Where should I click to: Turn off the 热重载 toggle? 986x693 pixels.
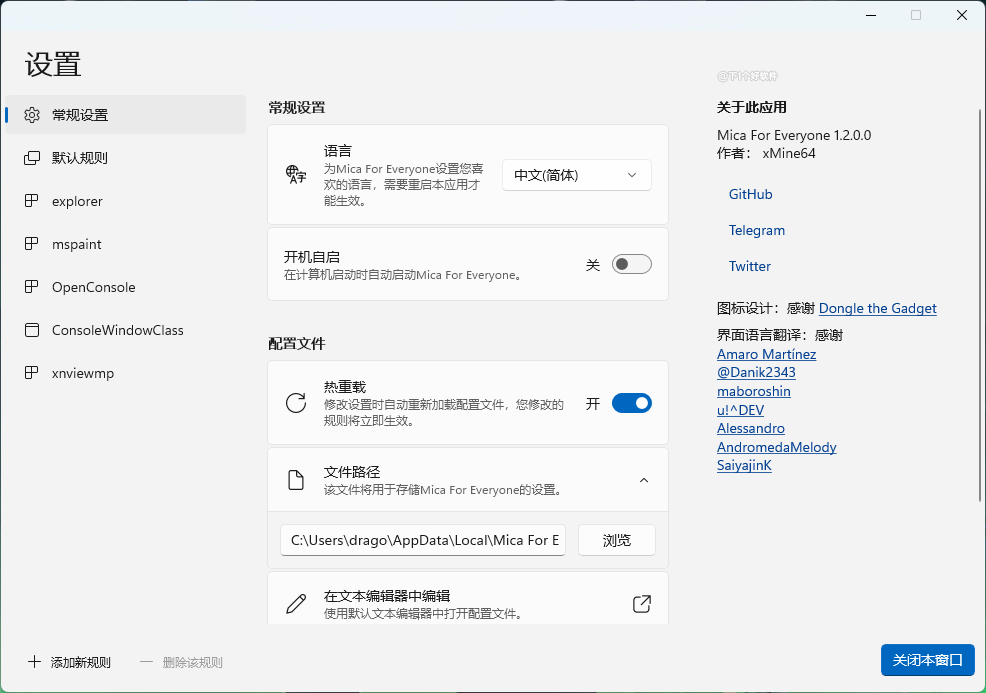click(631, 403)
